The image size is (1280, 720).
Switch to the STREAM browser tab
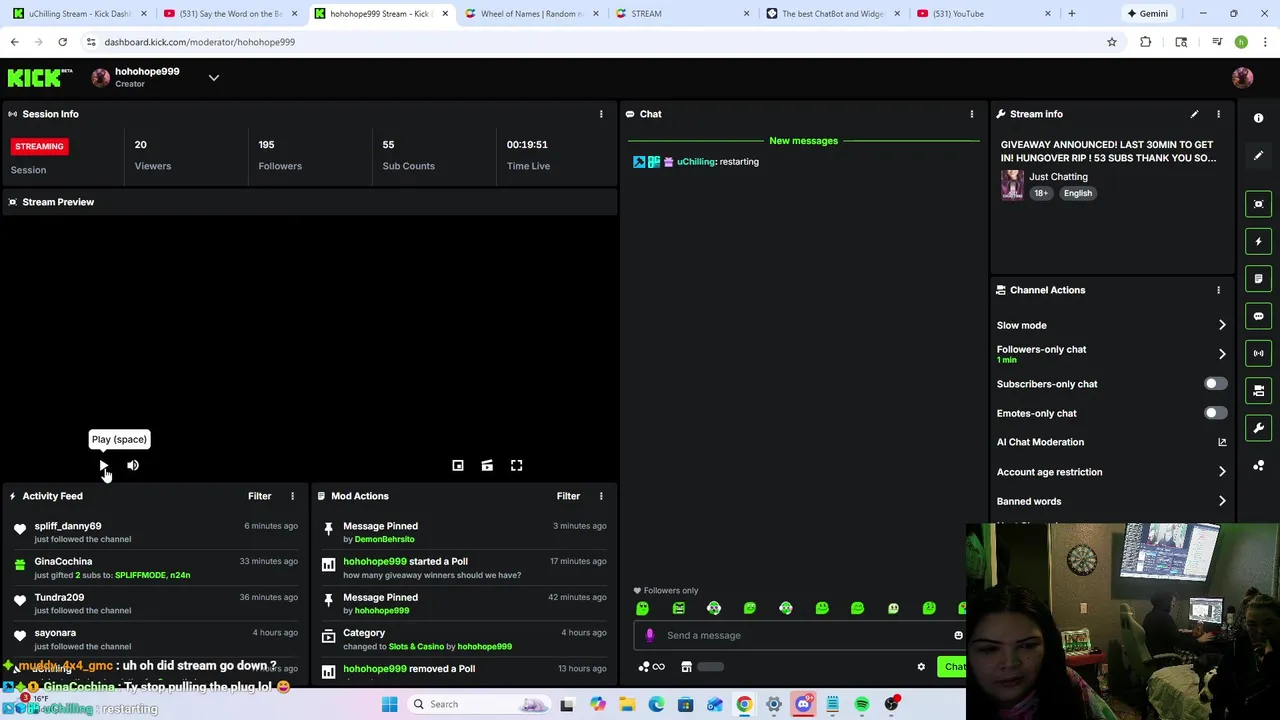680,14
